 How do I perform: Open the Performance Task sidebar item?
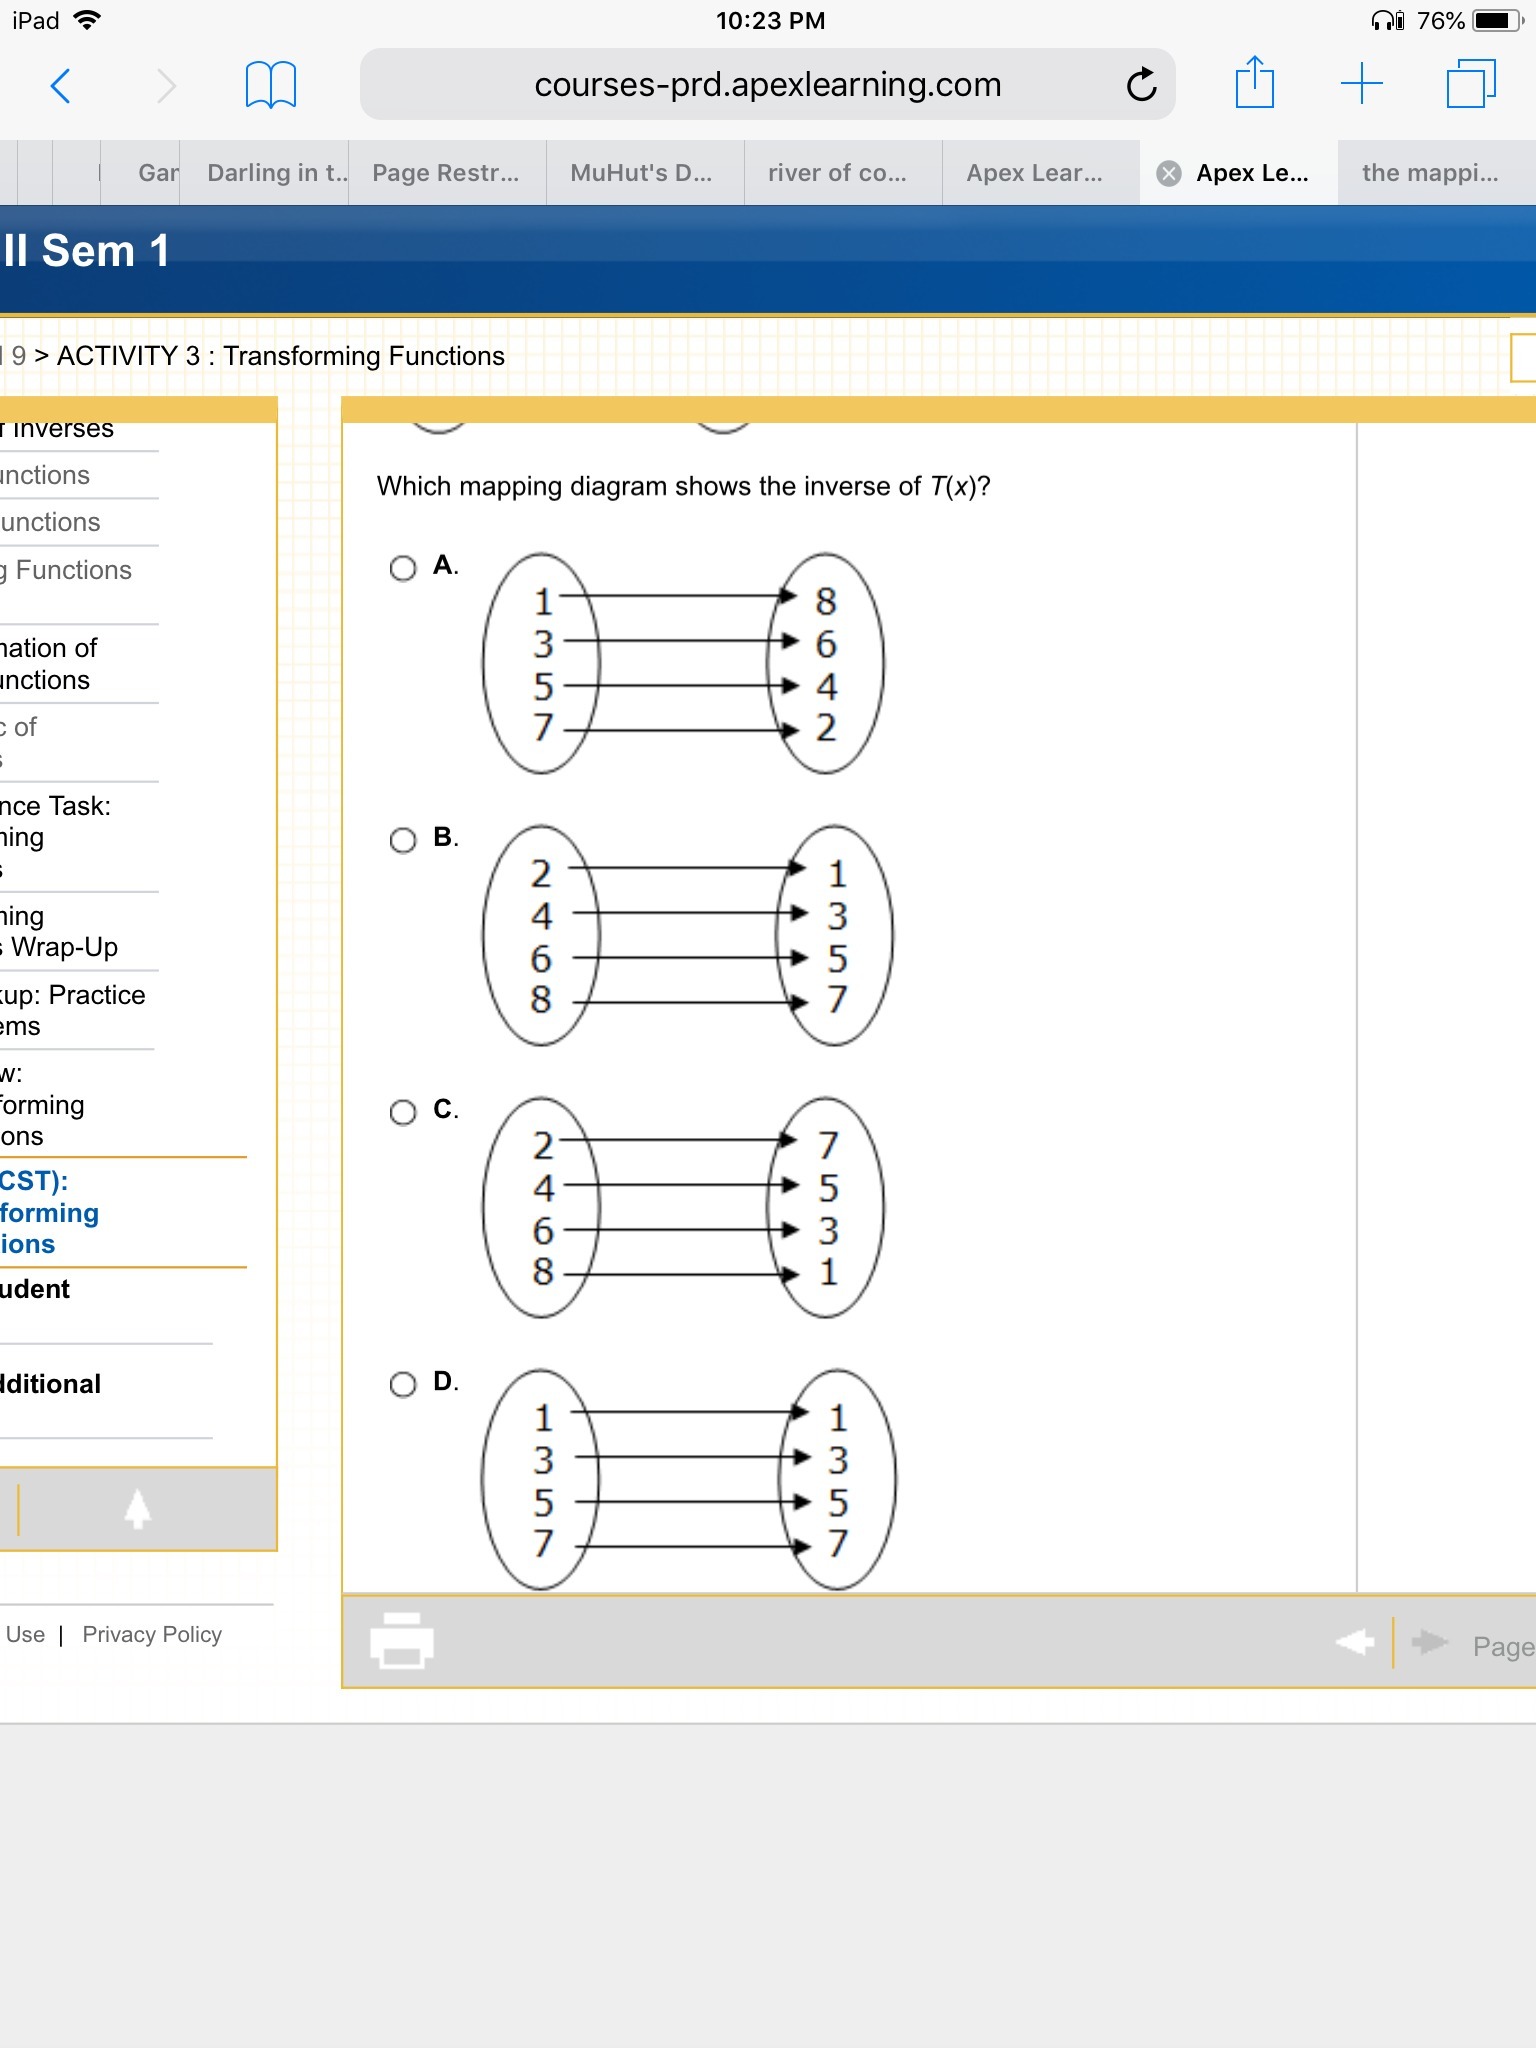[56, 837]
